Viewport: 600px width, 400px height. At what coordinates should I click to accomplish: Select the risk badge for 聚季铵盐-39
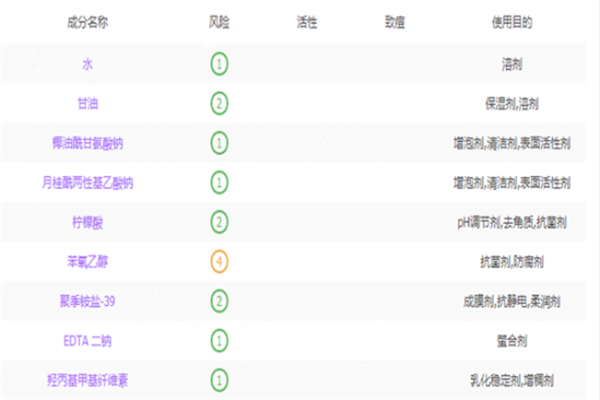pyautogui.click(x=219, y=300)
